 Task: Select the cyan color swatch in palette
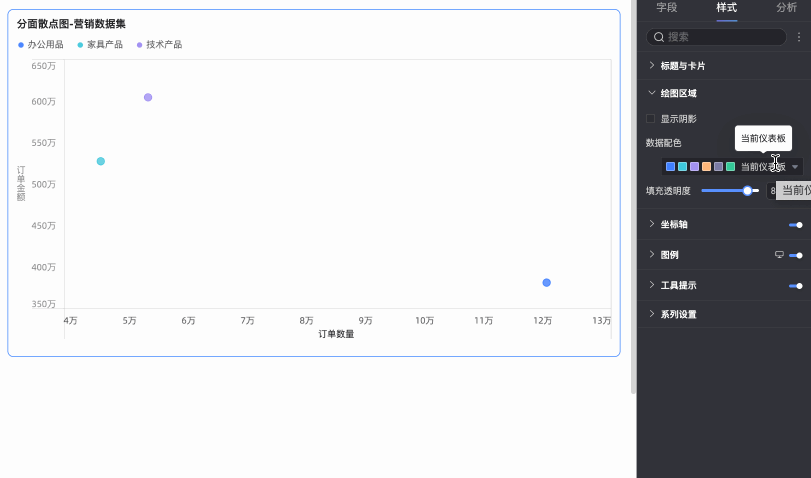(682, 167)
